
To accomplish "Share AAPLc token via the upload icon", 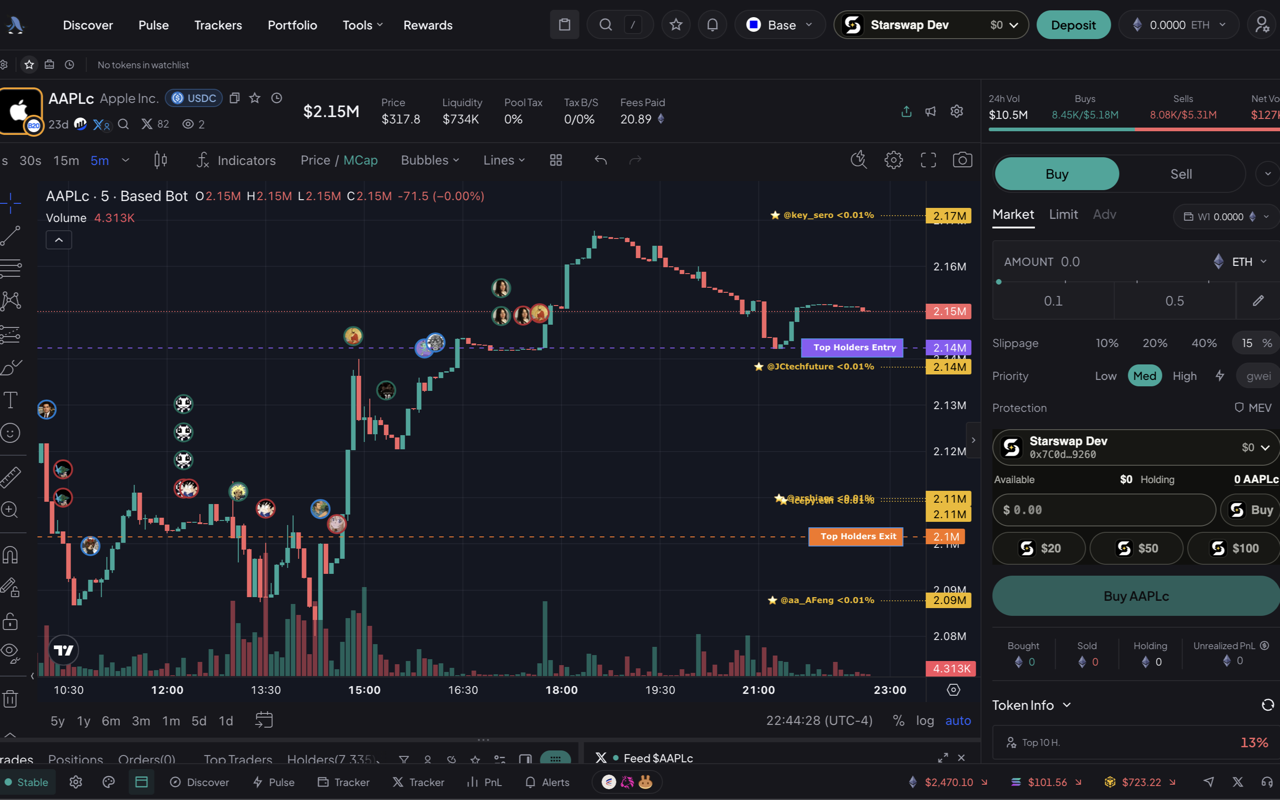I will pos(906,111).
